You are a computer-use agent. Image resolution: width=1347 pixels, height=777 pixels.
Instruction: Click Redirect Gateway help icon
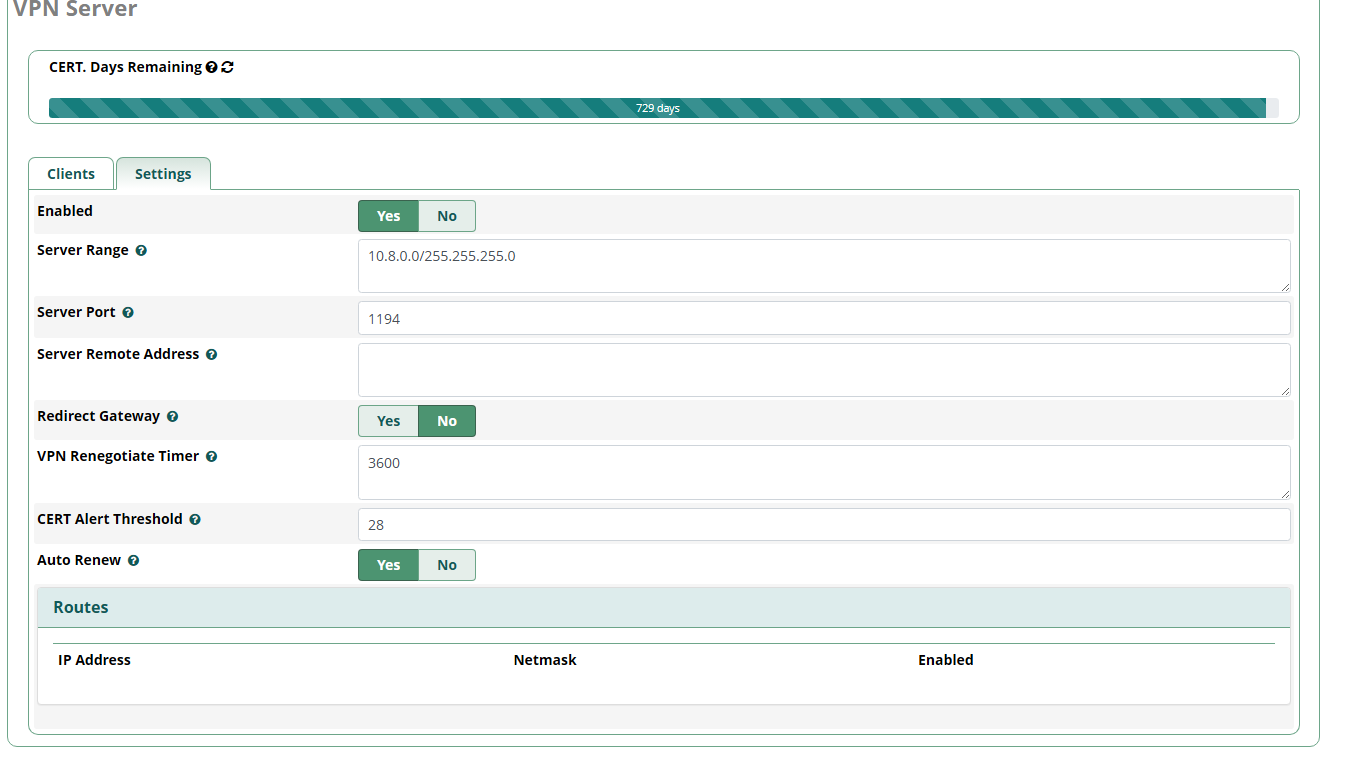(x=172, y=417)
